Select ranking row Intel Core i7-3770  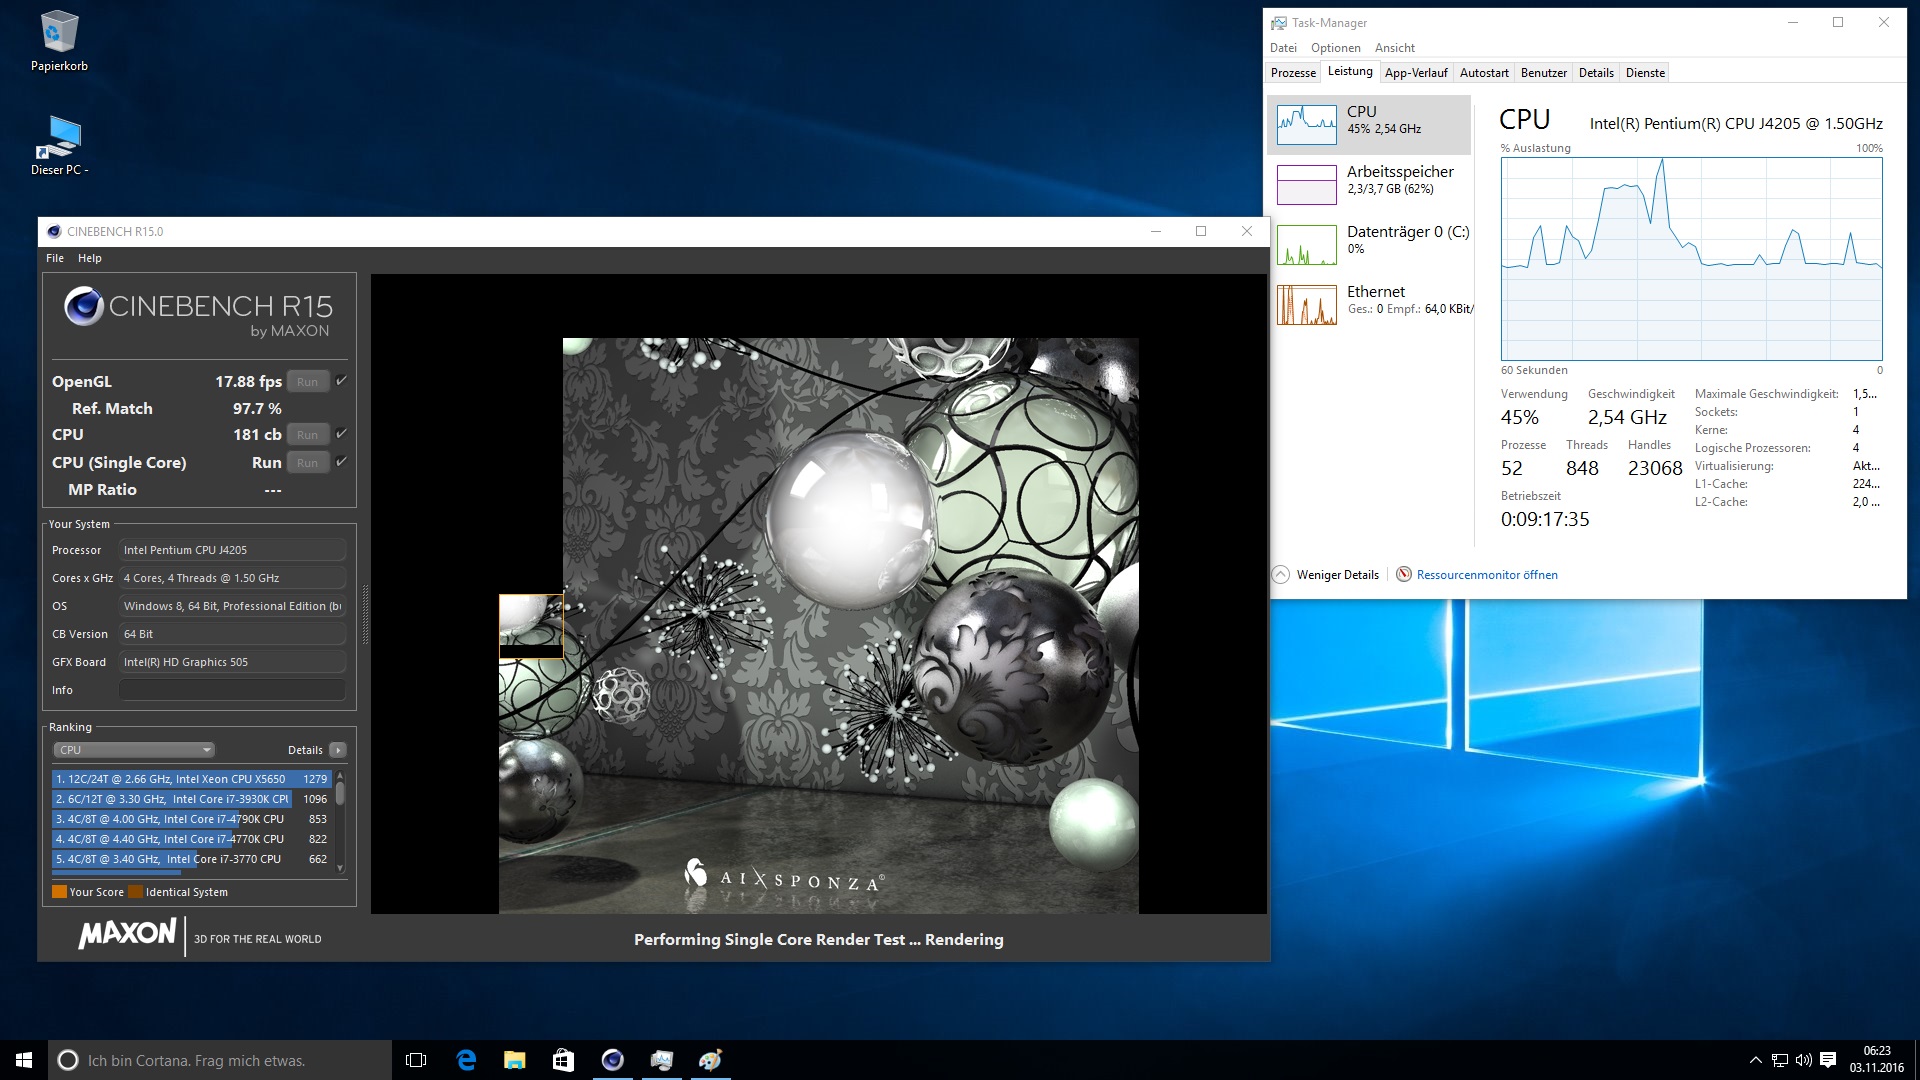191,859
